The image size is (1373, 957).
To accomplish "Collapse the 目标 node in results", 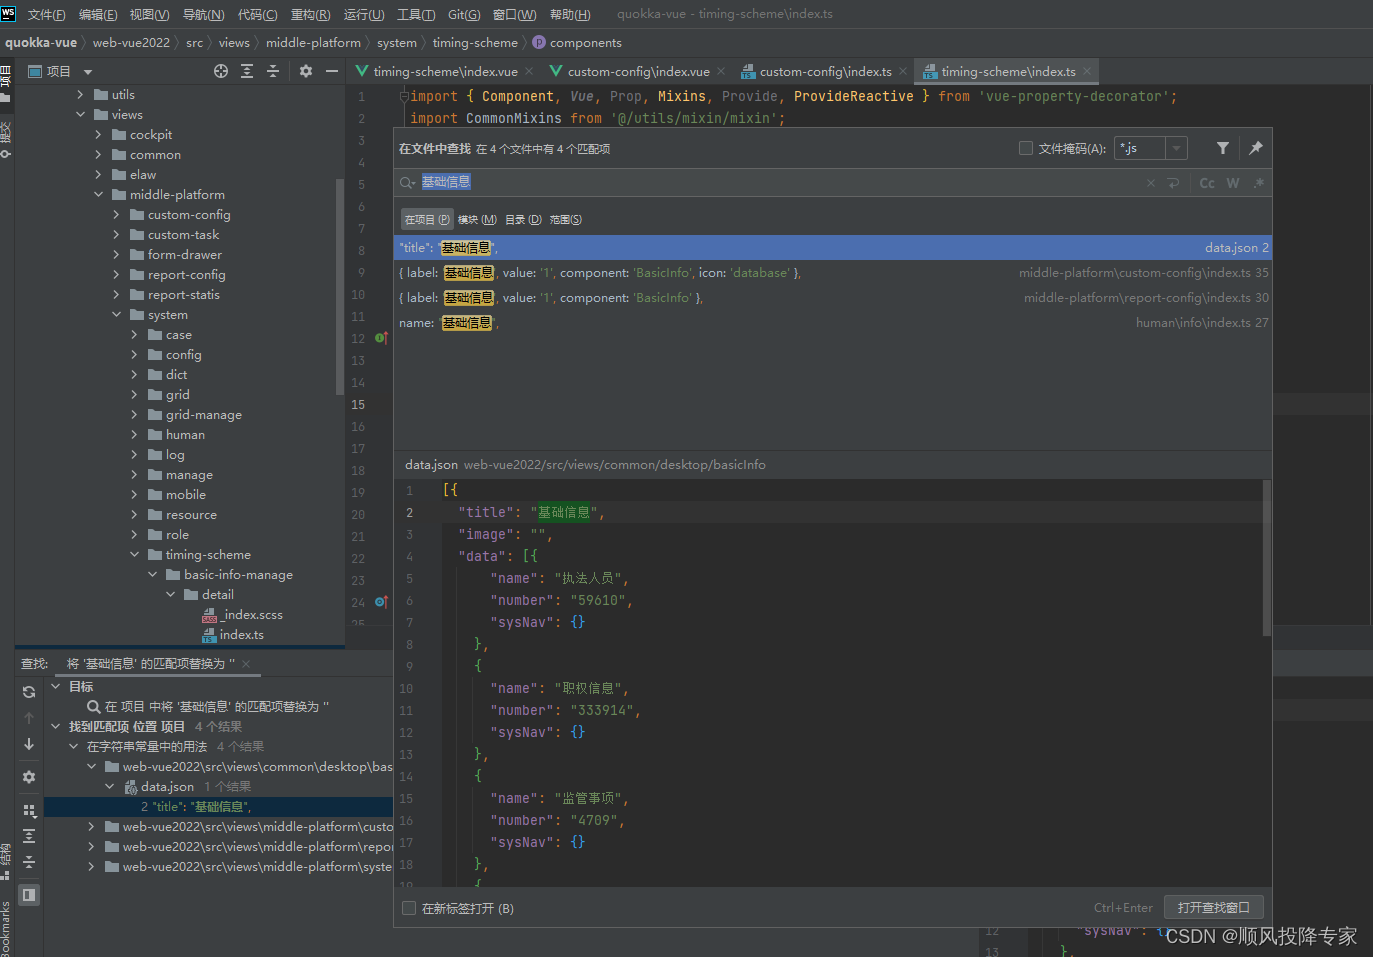I will click(x=56, y=687).
